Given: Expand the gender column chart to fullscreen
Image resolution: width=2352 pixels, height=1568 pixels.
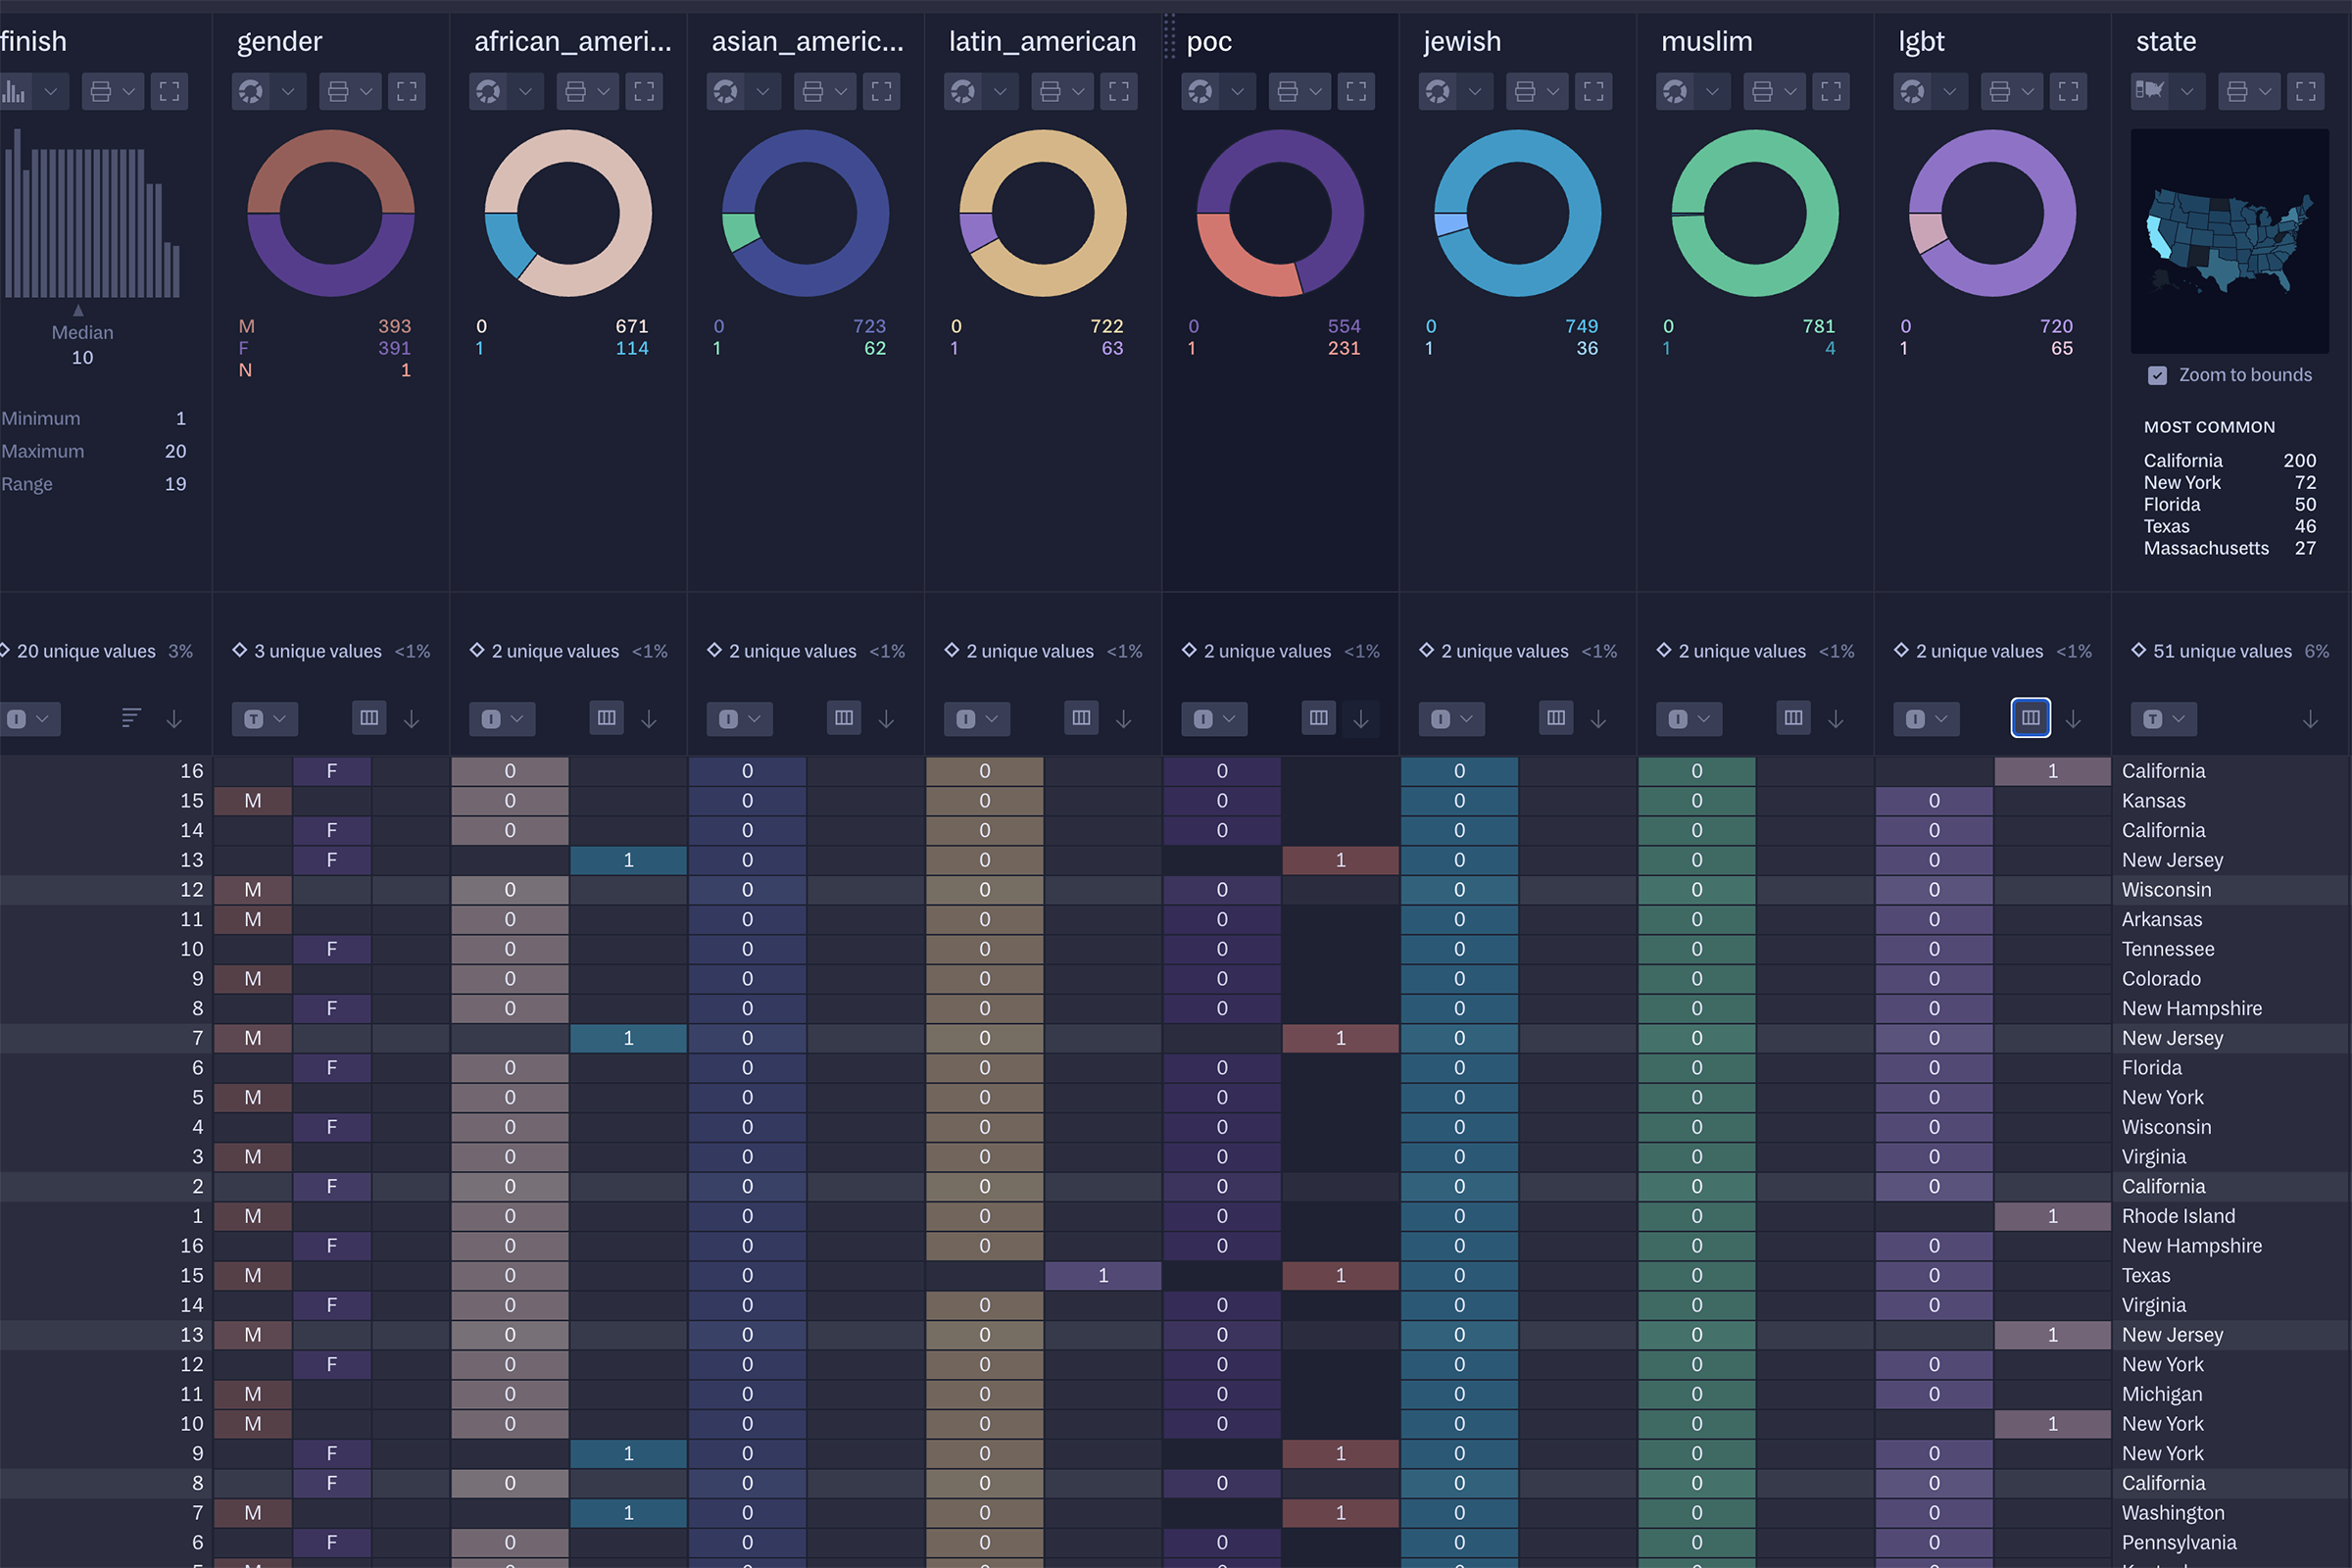Looking at the screenshot, I should click(x=406, y=92).
